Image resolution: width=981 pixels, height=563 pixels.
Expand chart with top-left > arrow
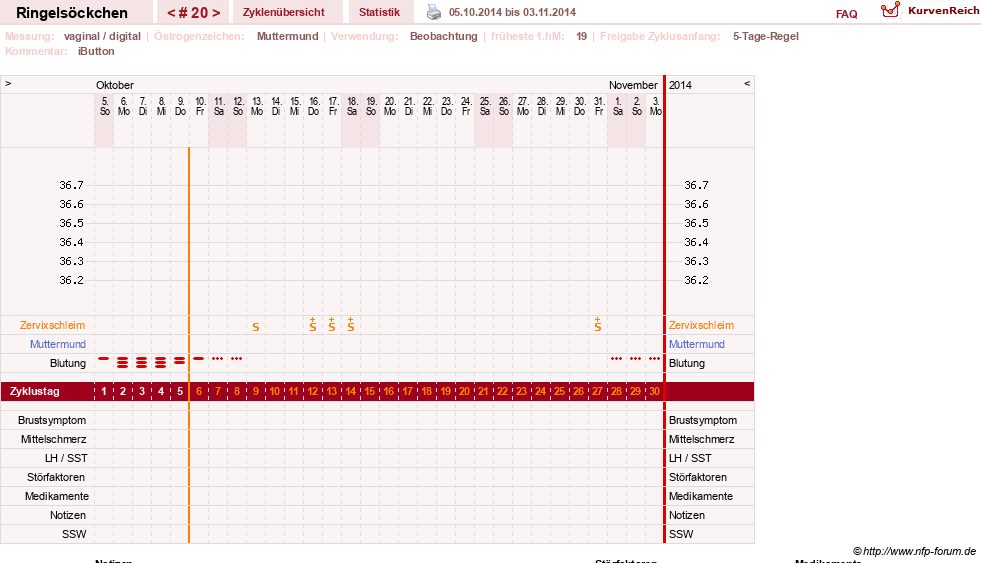(8, 83)
